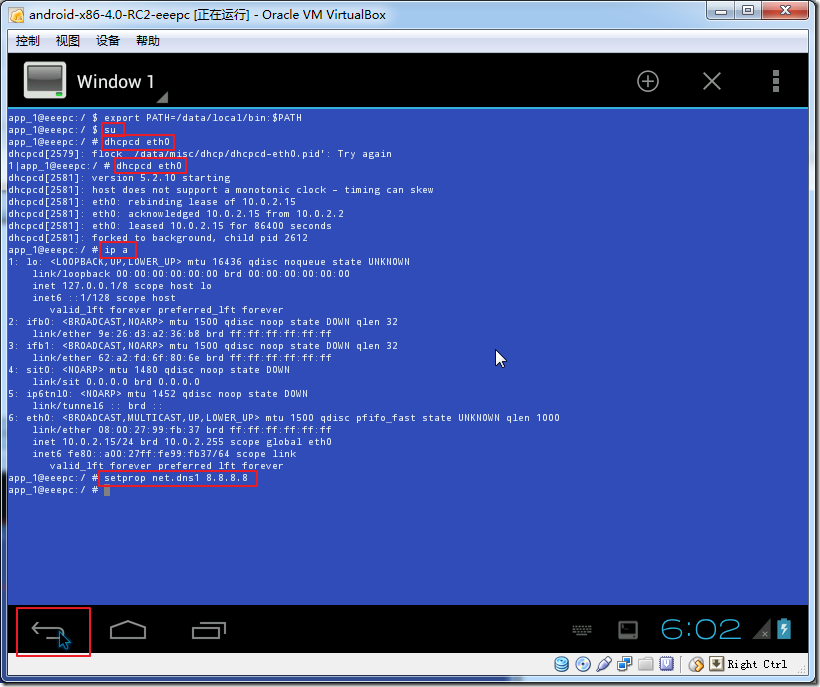
Task: Click the Right Ctrl host key label
Action: click(757, 664)
